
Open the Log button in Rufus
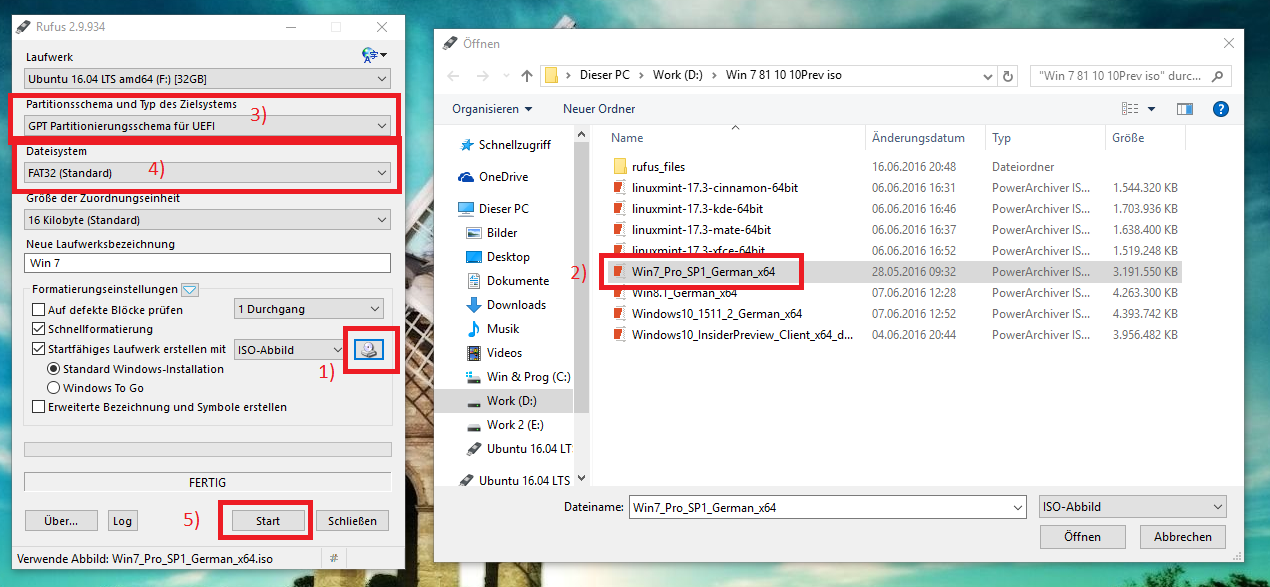click(x=122, y=521)
